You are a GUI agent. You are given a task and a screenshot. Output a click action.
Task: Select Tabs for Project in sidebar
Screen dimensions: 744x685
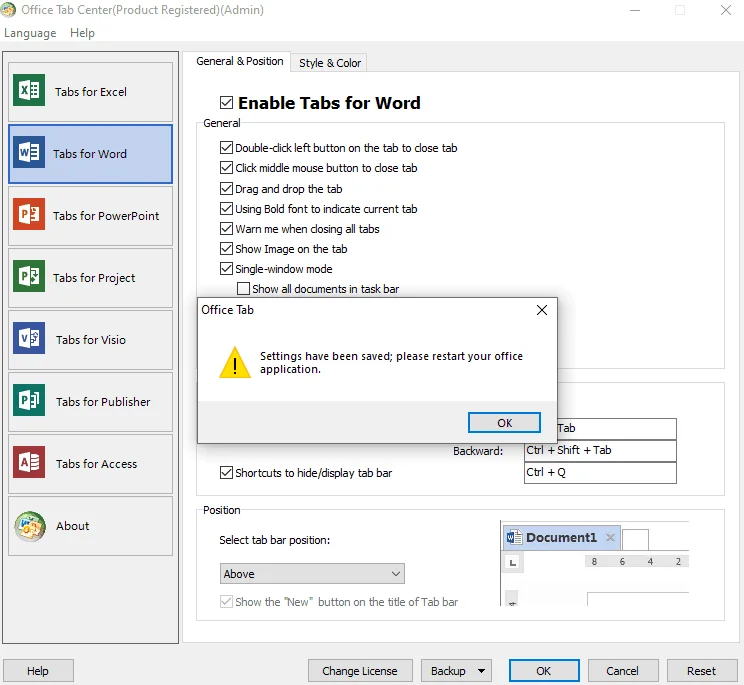coord(90,278)
